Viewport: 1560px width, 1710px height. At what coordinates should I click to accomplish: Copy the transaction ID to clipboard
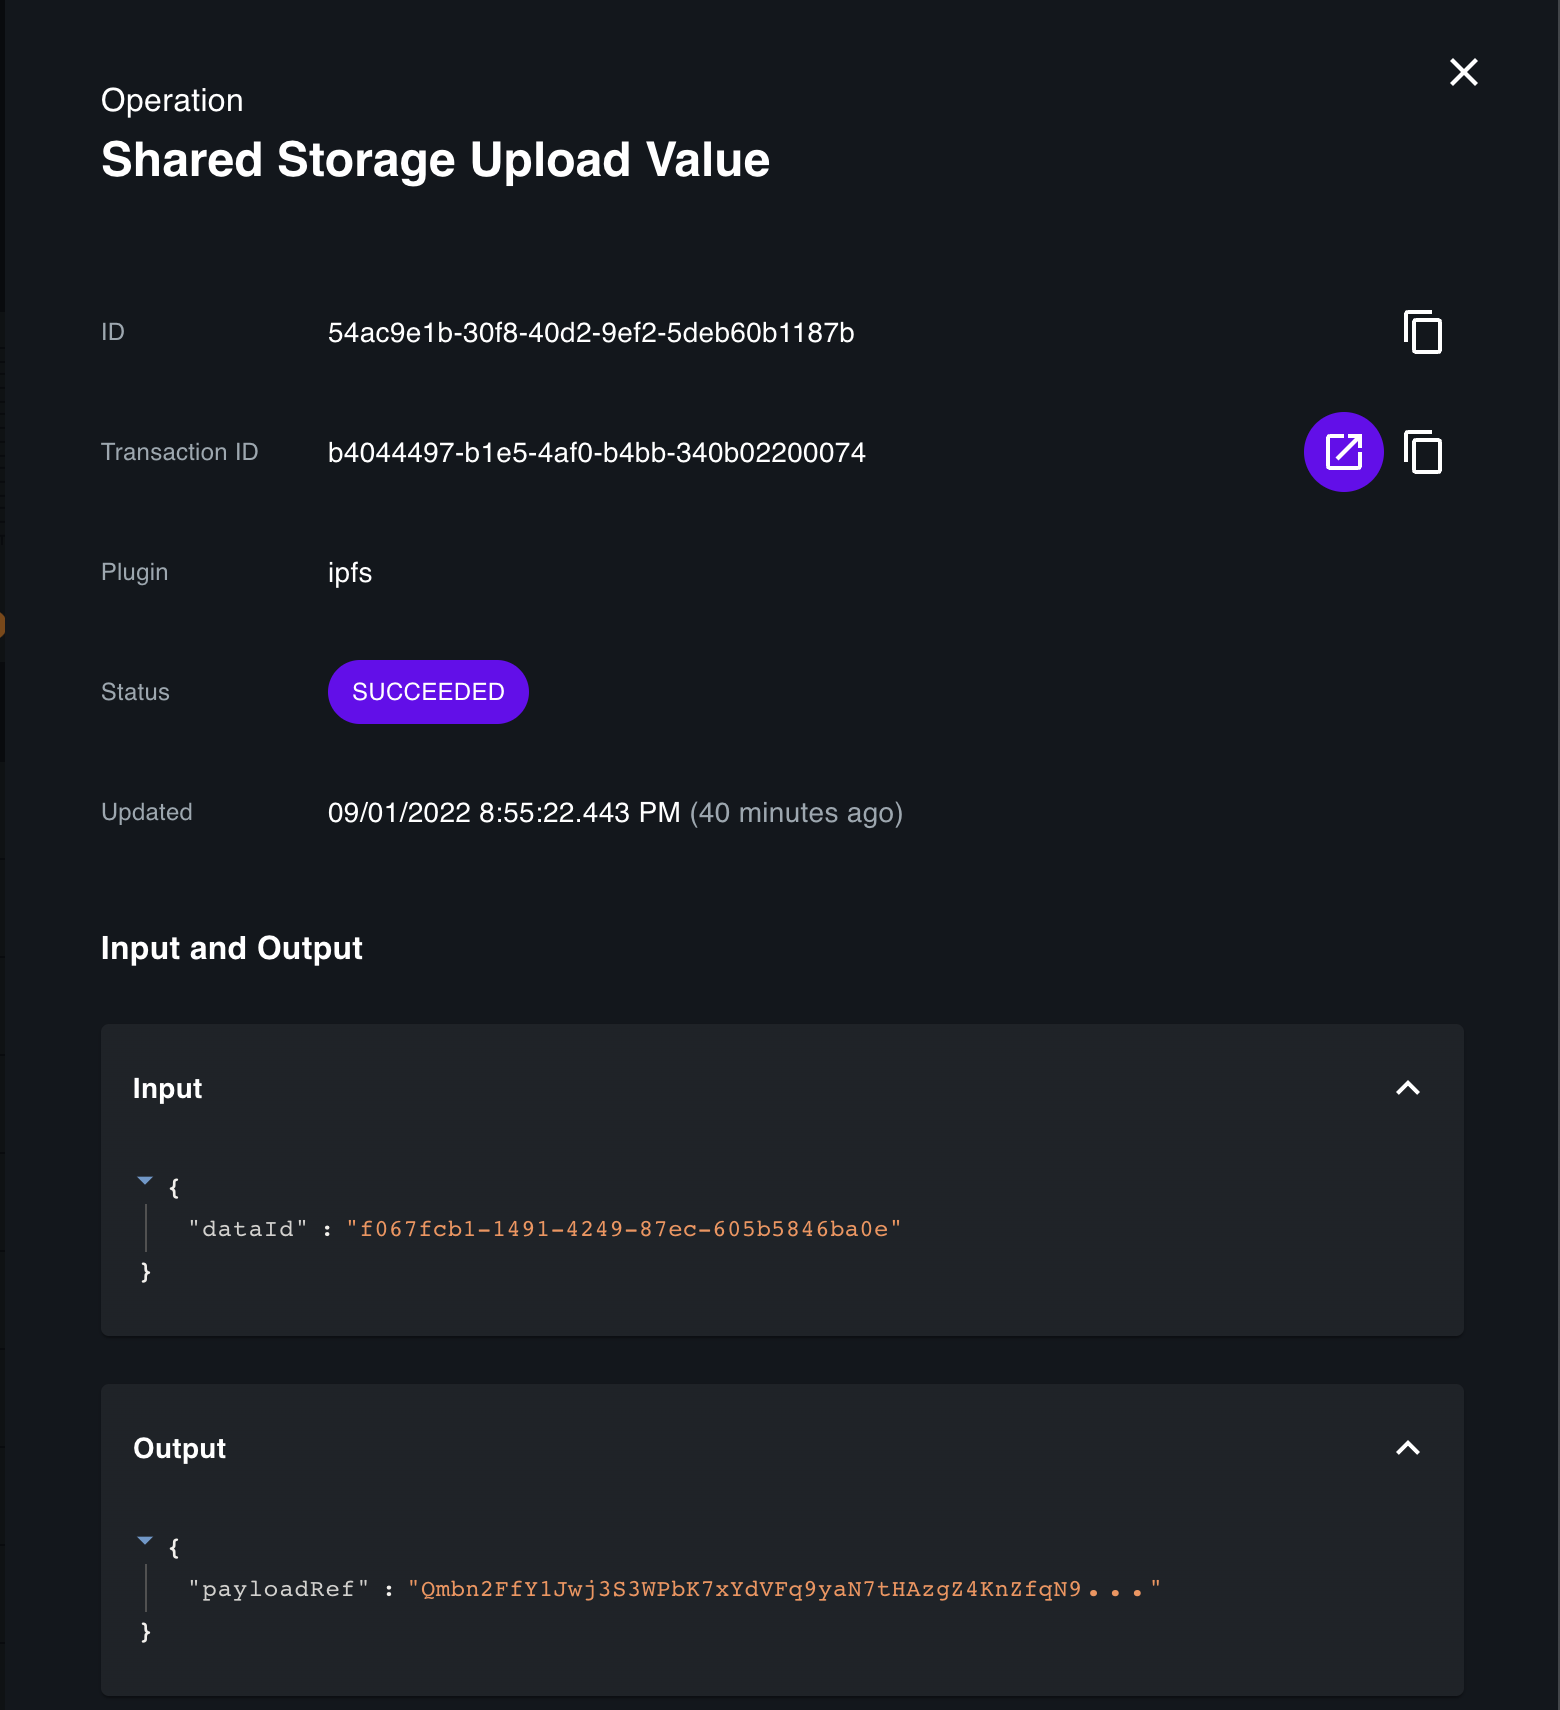click(x=1422, y=452)
